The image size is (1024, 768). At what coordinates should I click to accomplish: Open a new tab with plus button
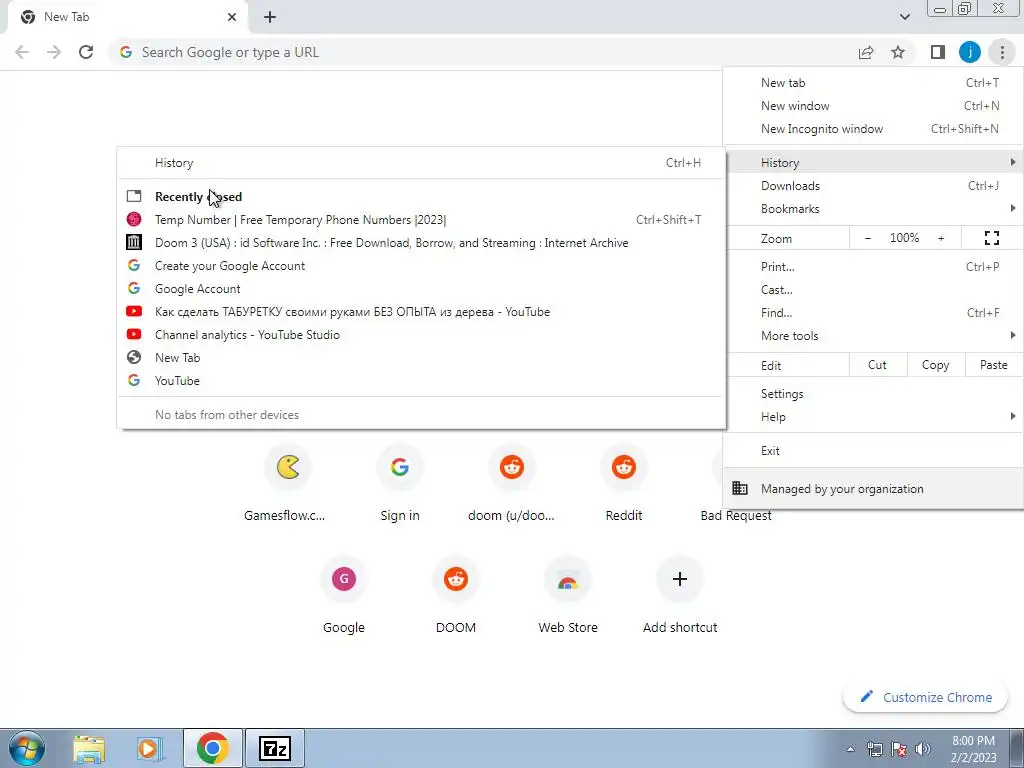pyautogui.click(x=270, y=18)
